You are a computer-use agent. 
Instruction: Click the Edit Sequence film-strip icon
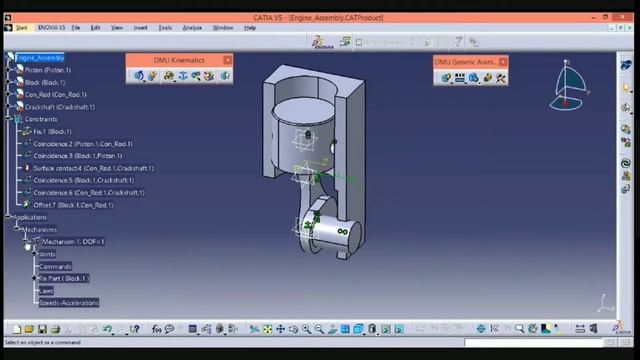460,78
